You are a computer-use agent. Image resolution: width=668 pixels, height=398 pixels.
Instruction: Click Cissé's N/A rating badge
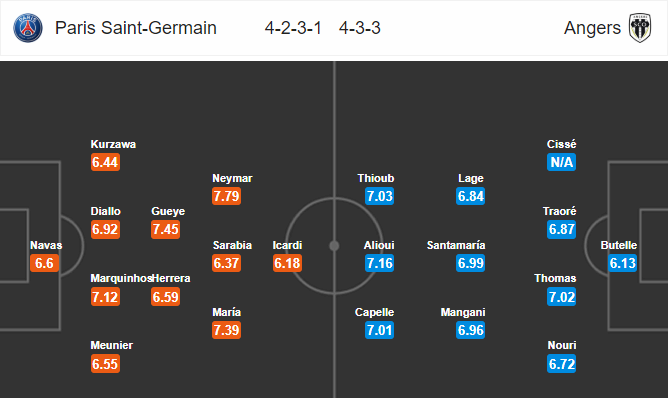pos(561,162)
